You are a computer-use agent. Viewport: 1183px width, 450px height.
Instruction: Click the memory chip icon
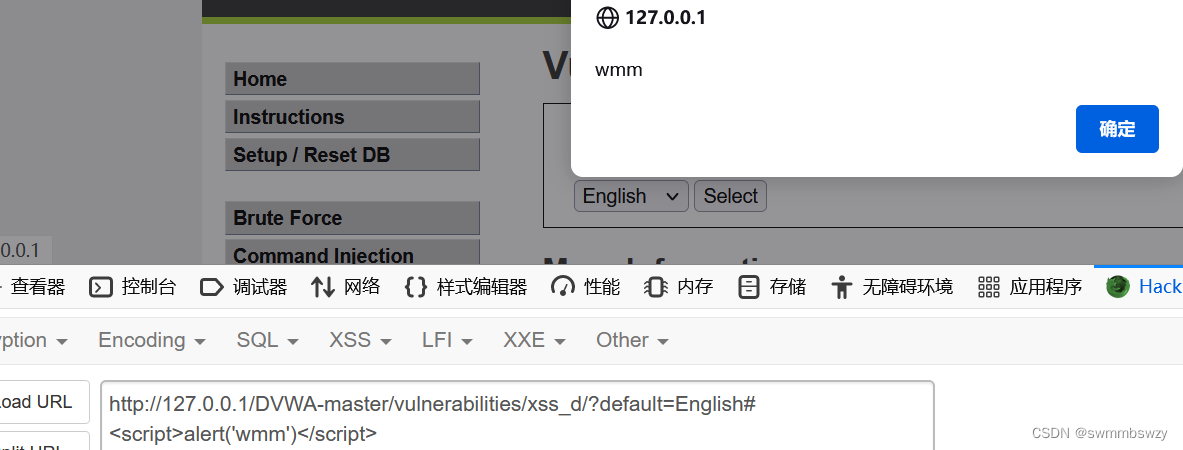pyautogui.click(x=656, y=287)
